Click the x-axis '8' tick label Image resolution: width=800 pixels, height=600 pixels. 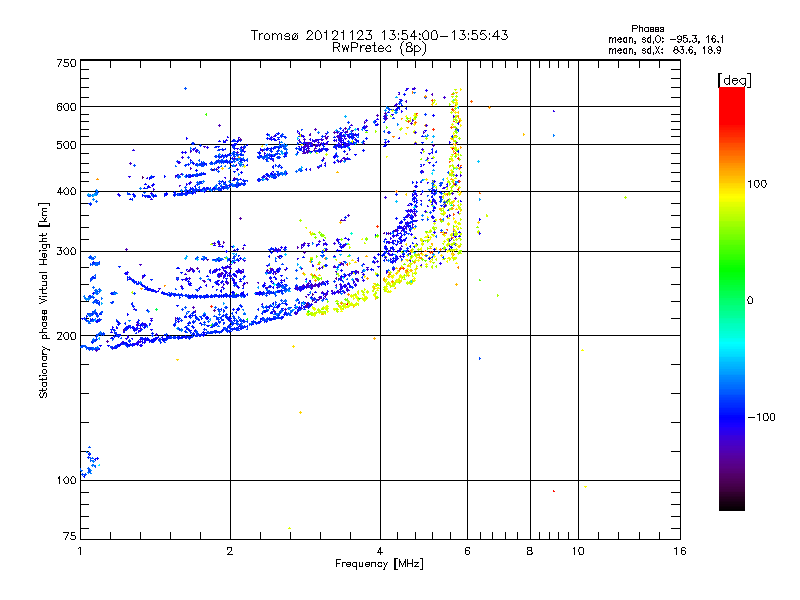530,551
